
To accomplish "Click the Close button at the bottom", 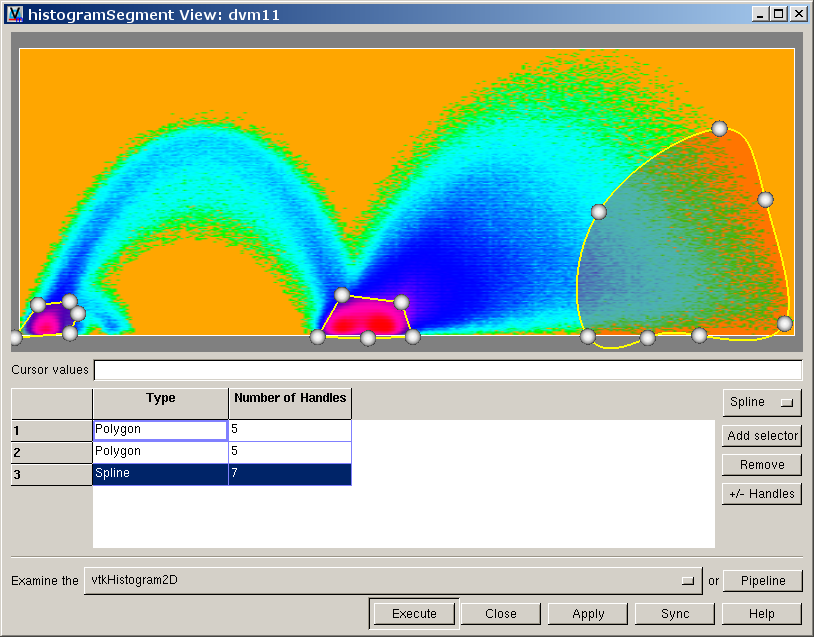I will pos(500,614).
